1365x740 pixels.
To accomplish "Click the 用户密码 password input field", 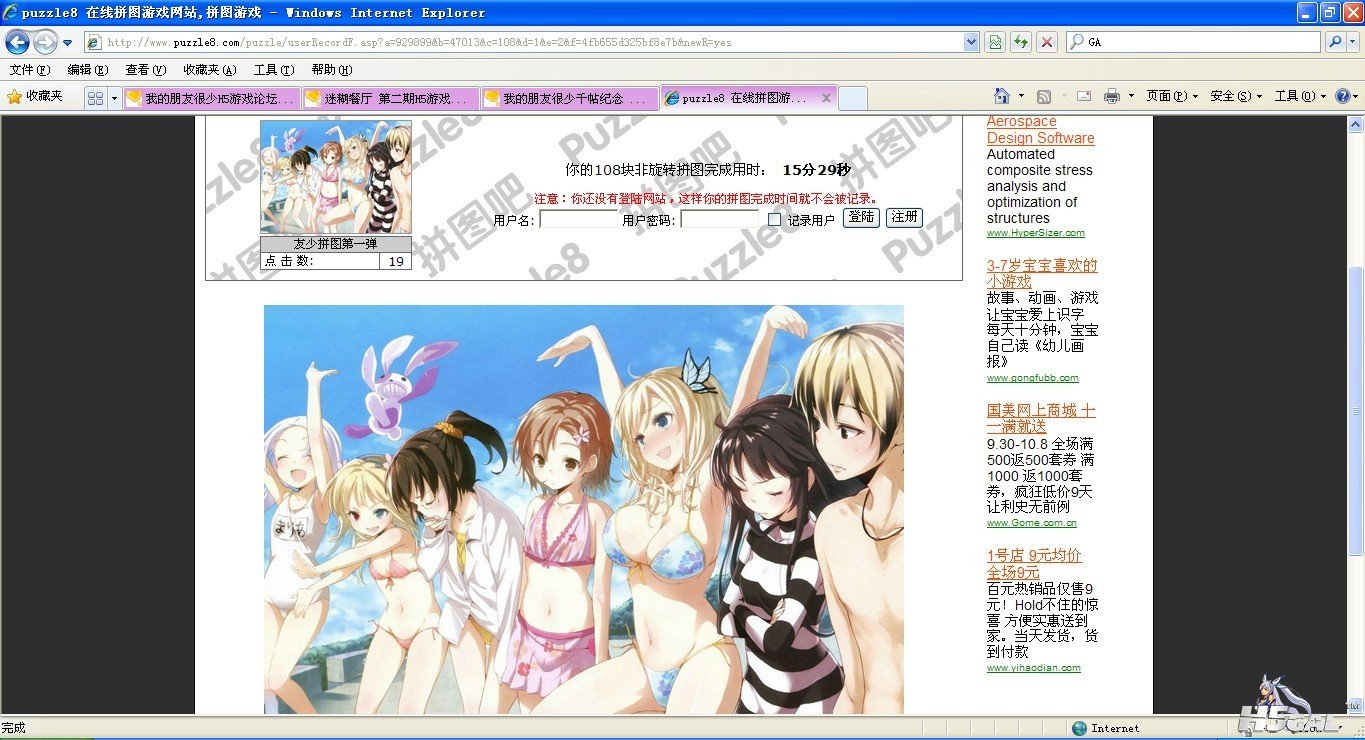I will (720, 219).
